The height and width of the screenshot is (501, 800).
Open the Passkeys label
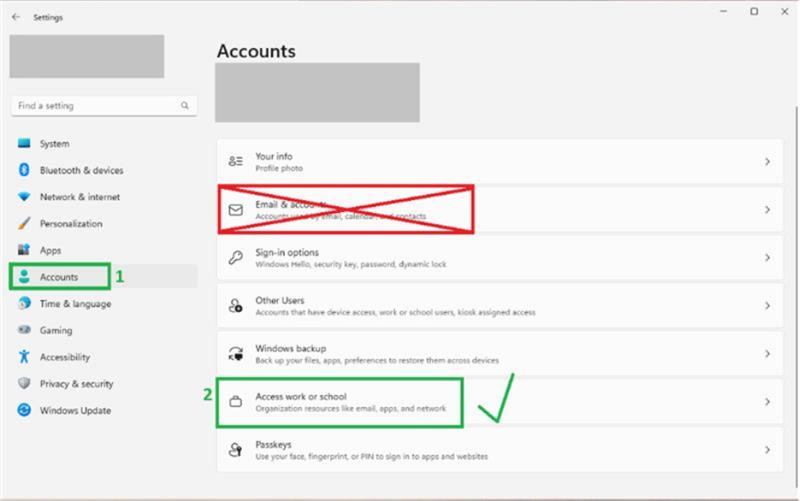click(273, 444)
